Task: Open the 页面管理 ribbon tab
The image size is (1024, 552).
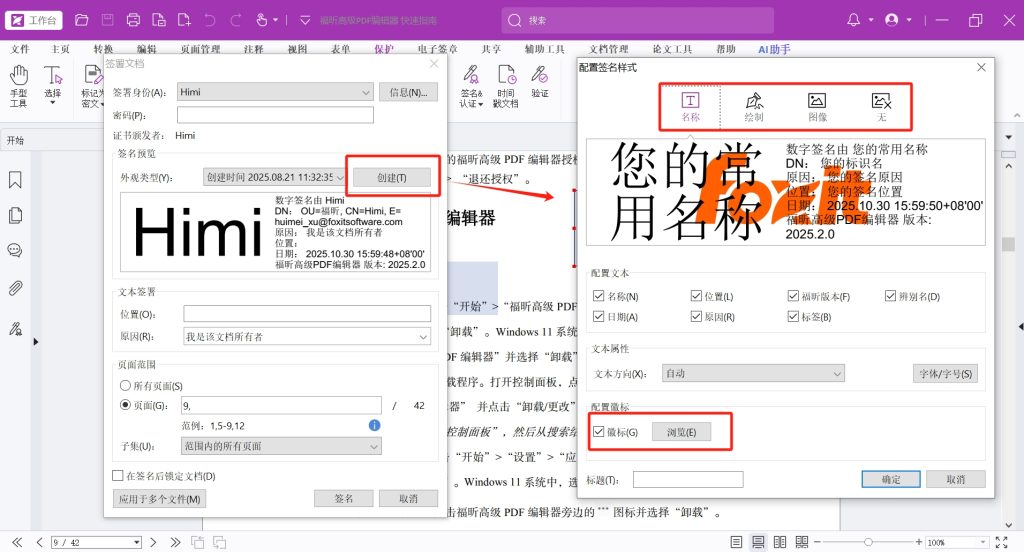Action: tap(200, 49)
